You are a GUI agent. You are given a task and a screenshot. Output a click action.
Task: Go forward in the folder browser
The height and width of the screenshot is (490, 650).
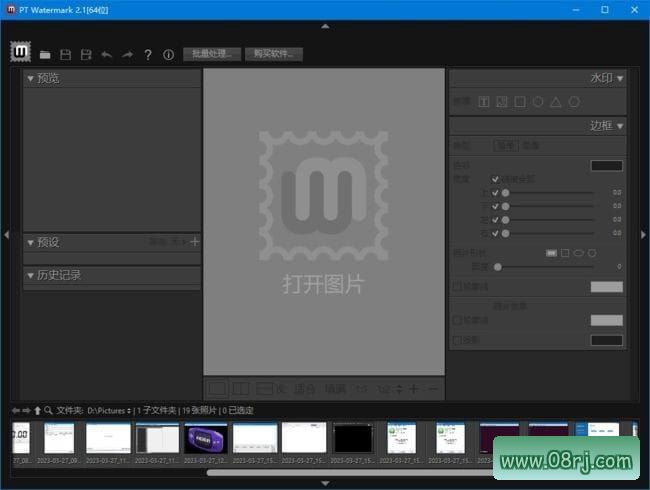point(27,410)
